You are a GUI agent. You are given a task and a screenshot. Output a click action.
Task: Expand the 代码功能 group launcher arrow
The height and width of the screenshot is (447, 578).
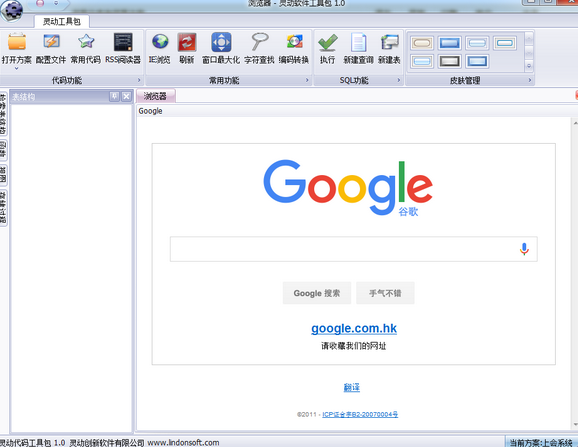pyautogui.click(x=139, y=80)
